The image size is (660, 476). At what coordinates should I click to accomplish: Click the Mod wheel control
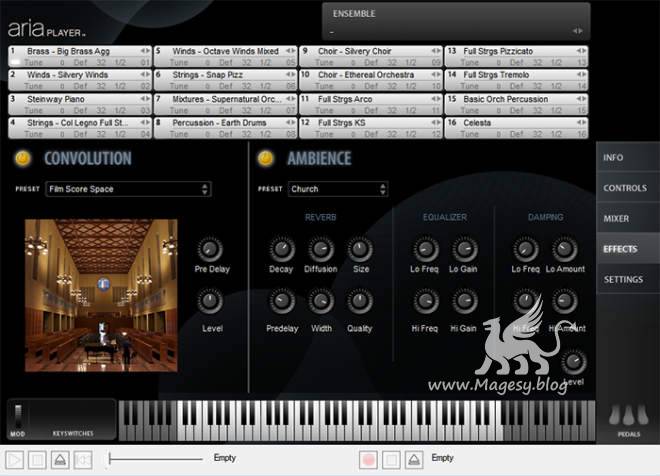click(x=18, y=417)
